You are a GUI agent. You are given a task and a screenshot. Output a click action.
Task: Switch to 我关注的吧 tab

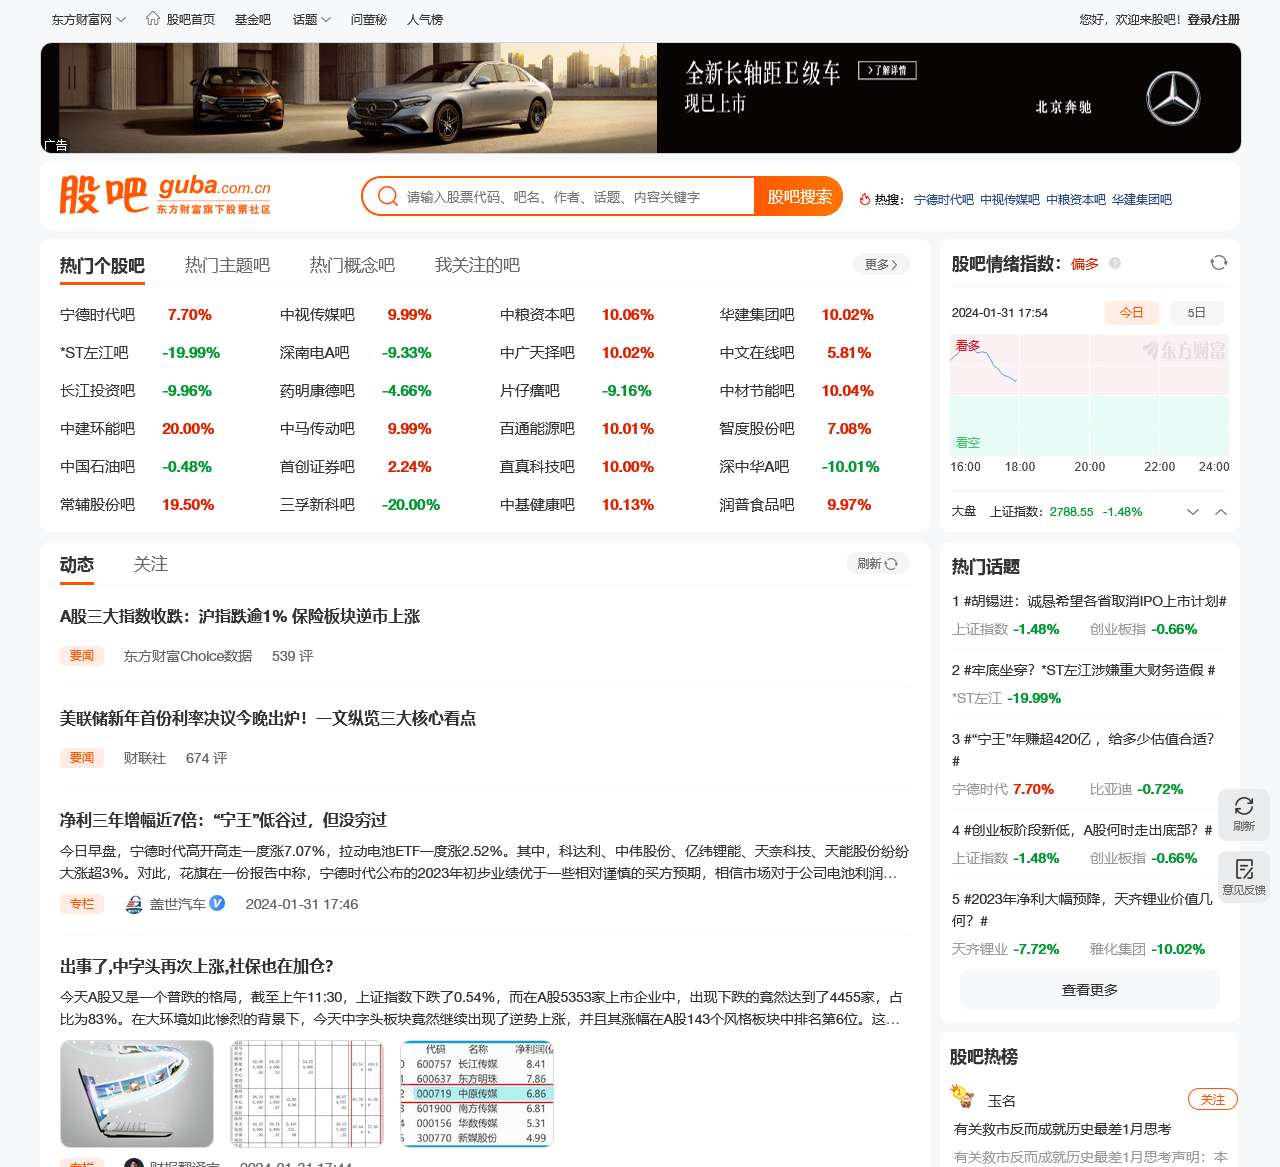(477, 265)
